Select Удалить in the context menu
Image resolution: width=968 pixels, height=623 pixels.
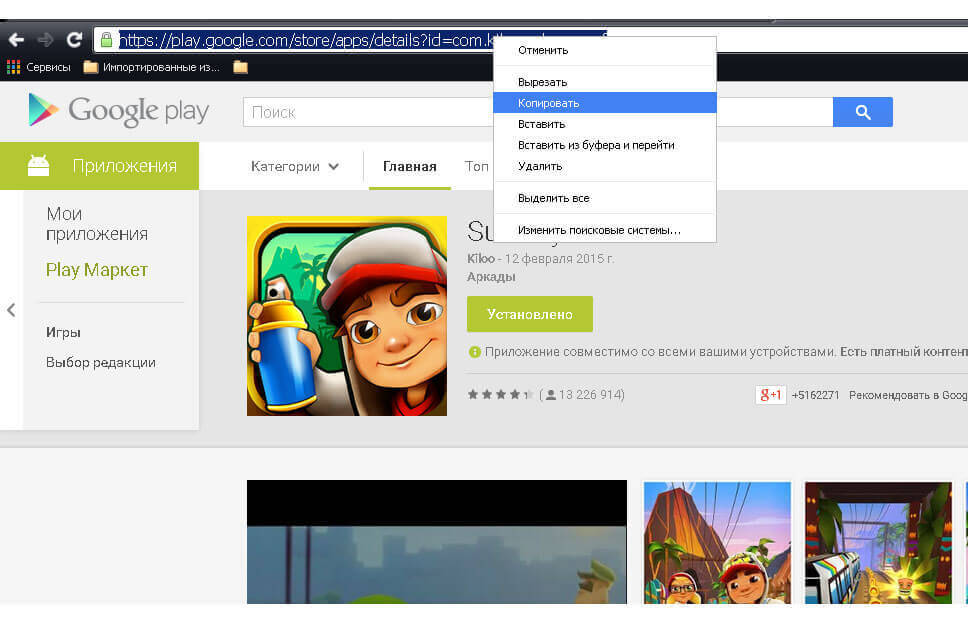(x=605, y=166)
